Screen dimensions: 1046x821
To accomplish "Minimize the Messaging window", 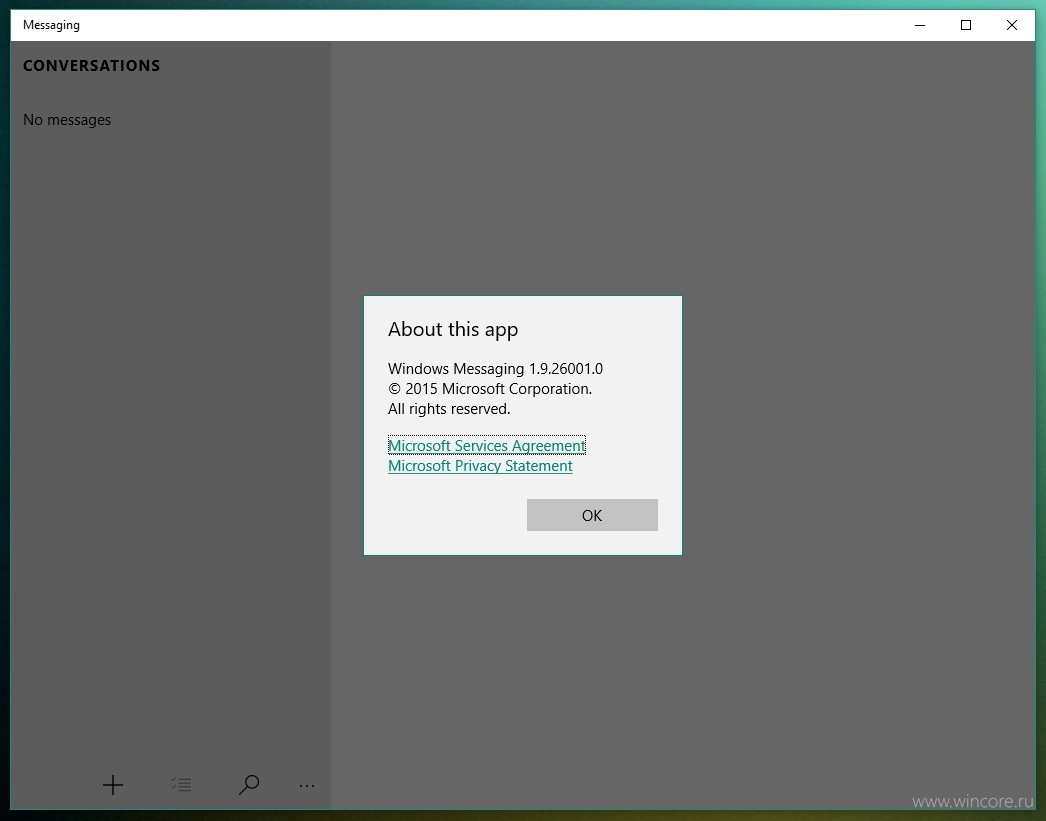I will pyautogui.click(x=920, y=25).
